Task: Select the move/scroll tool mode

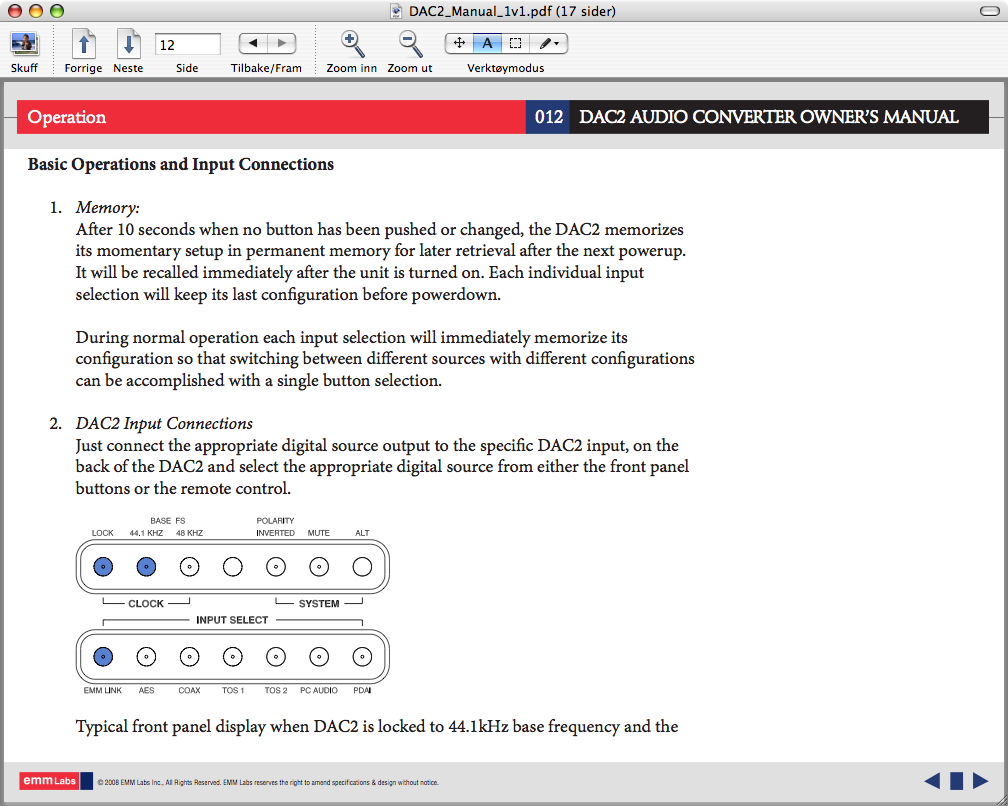Action: click(459, 43)
